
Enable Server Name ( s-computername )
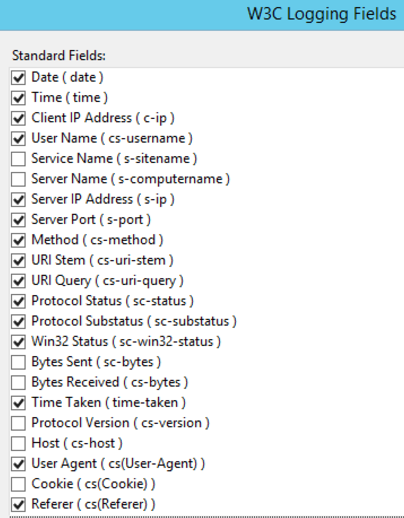(x=18, y=179)
